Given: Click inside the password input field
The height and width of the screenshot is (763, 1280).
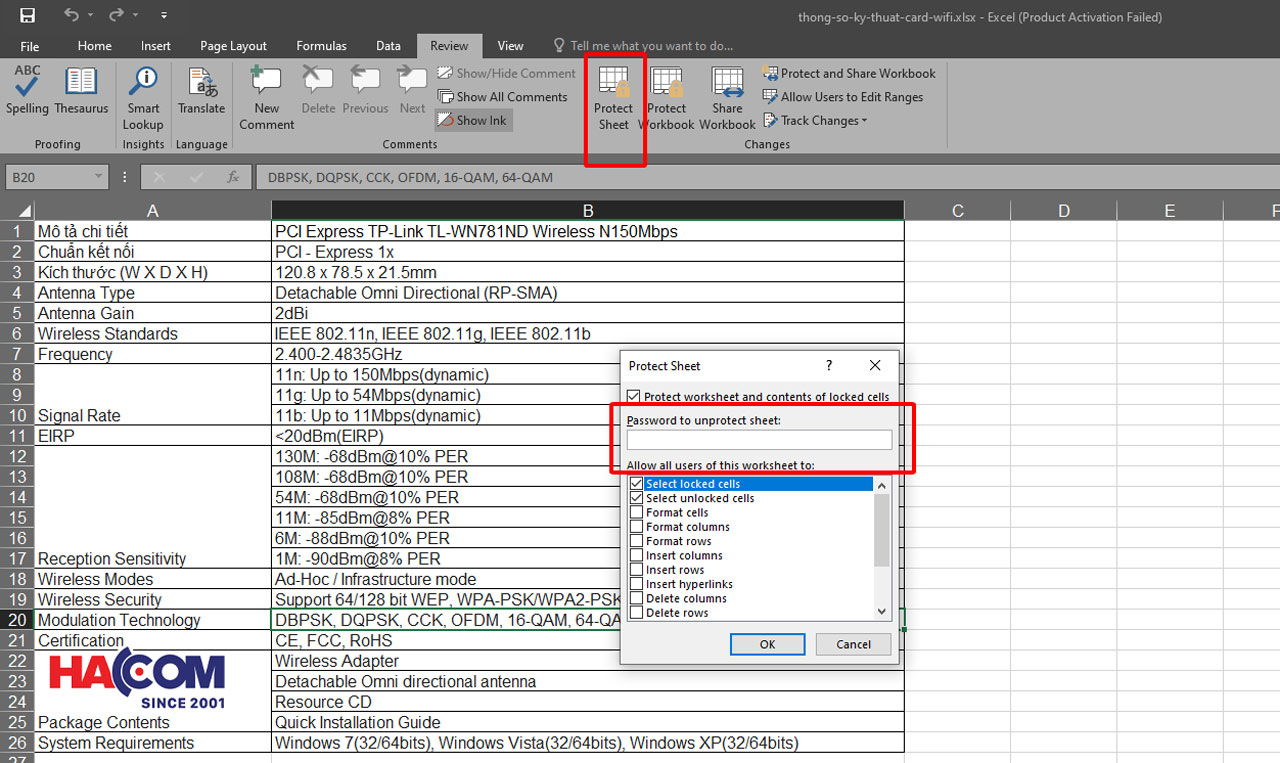Looking at the screenshot, I should click(761, 439).
